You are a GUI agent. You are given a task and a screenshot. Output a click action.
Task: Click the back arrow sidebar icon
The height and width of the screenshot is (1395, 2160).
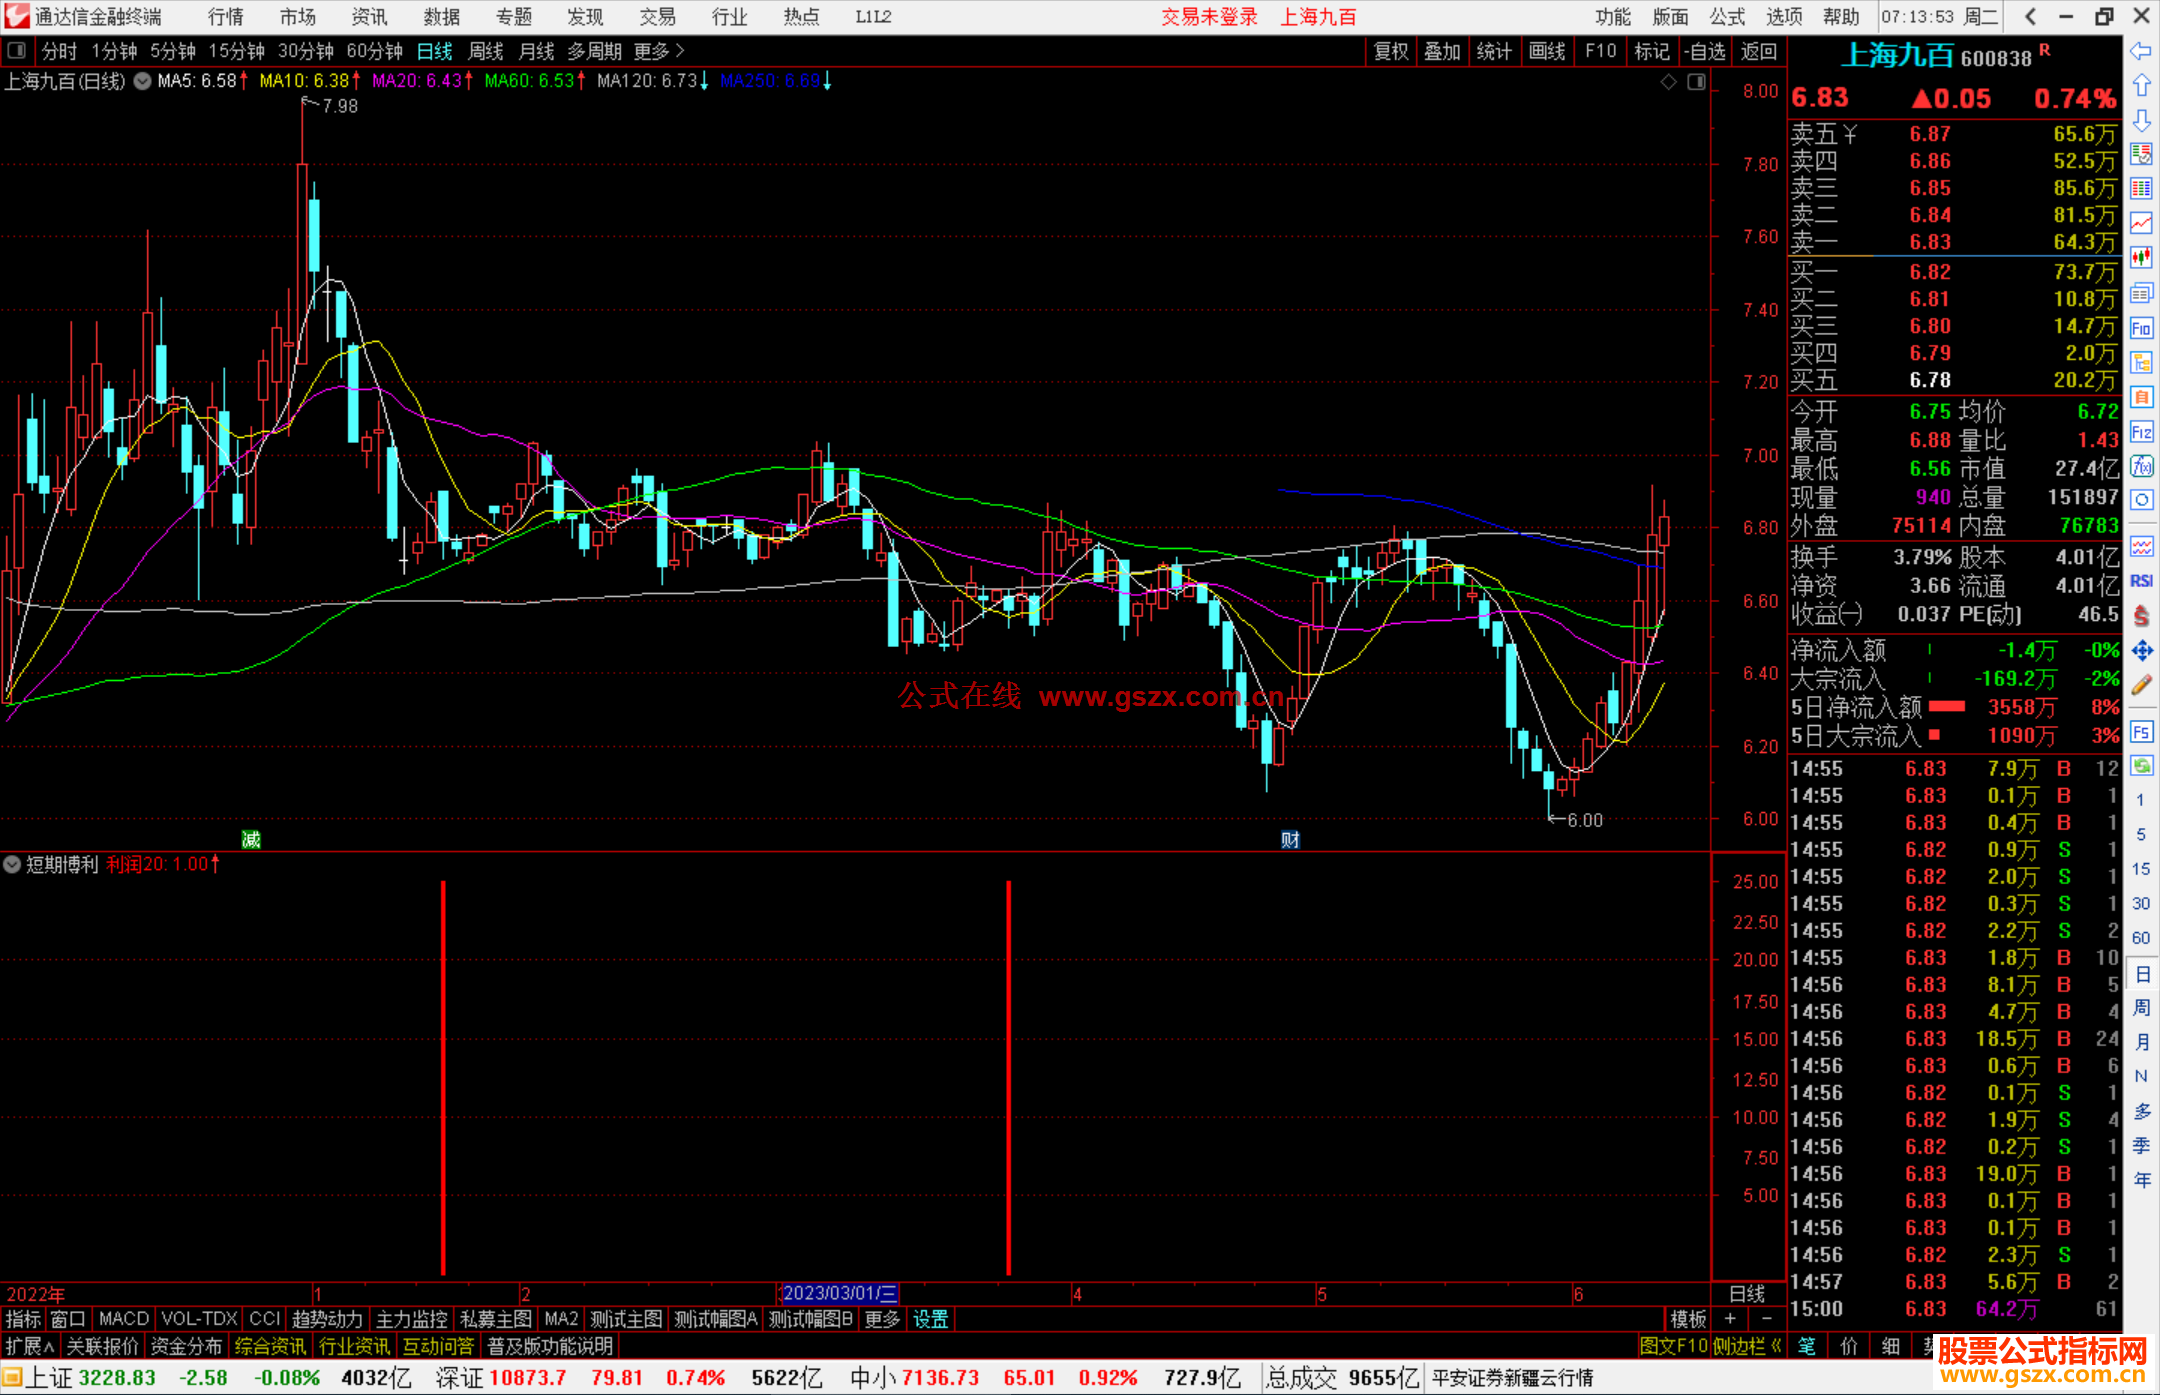point(2141,50)
